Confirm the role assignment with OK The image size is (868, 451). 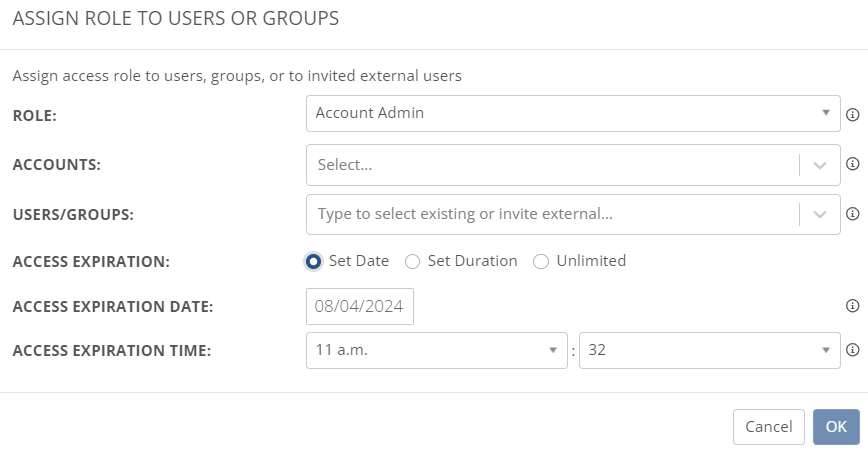[836, 427]
